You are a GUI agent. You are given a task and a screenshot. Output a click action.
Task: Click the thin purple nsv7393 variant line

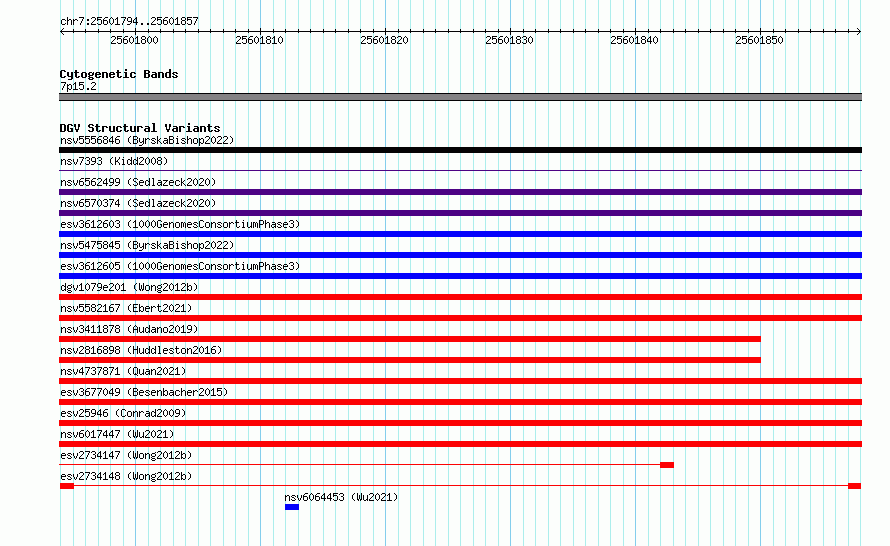(x=460, y=170)
